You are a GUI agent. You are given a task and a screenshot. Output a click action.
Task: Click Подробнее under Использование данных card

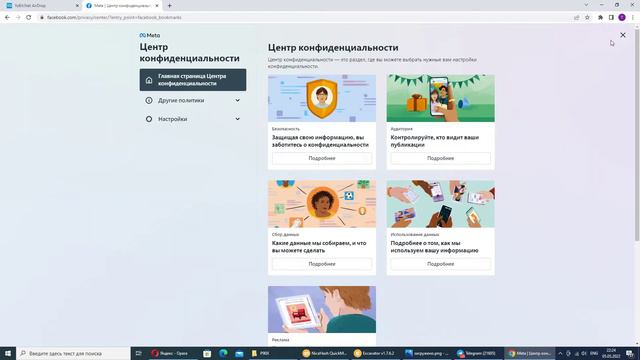pyautogui.click(x=440, y=264)
